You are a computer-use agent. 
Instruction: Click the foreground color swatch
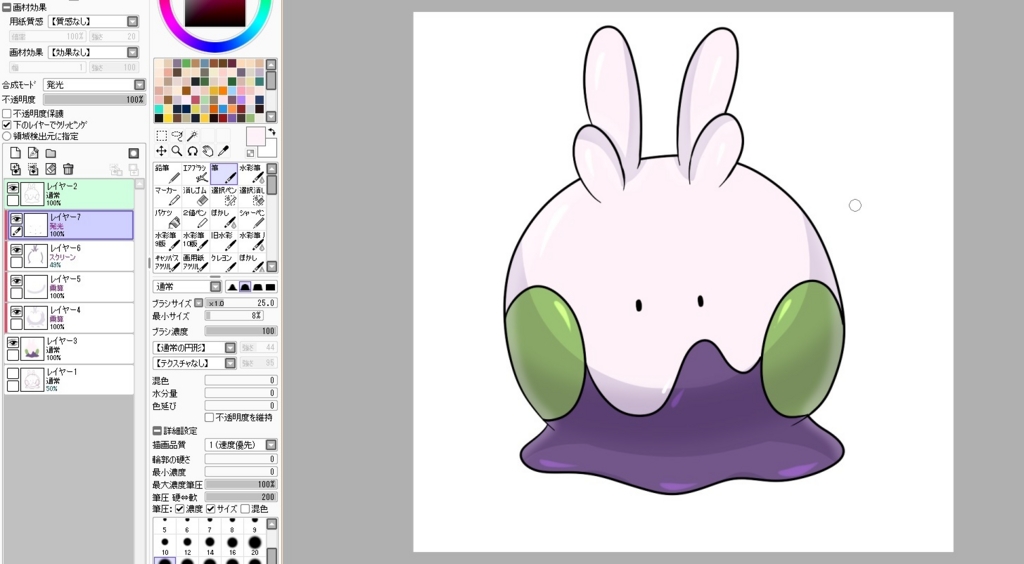coord(255,136)
